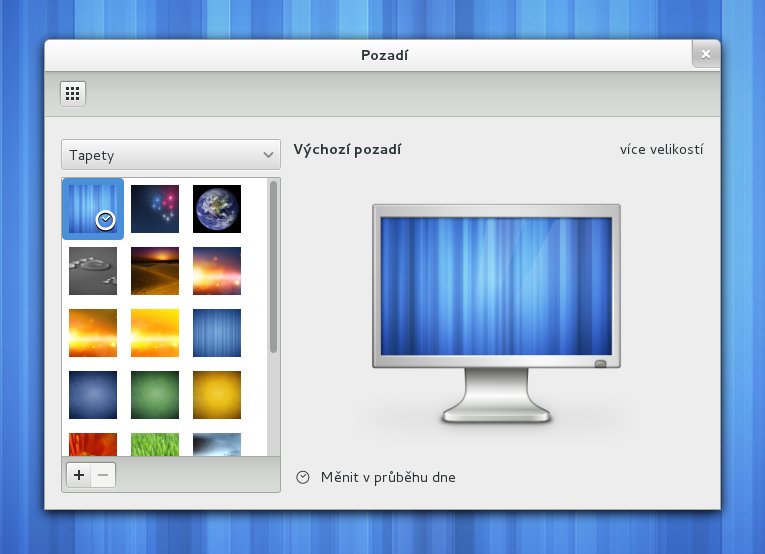Select the red-orange flower wallpaper thumbnail
This screenshot has height=554, width=765.
coord(93,445)
